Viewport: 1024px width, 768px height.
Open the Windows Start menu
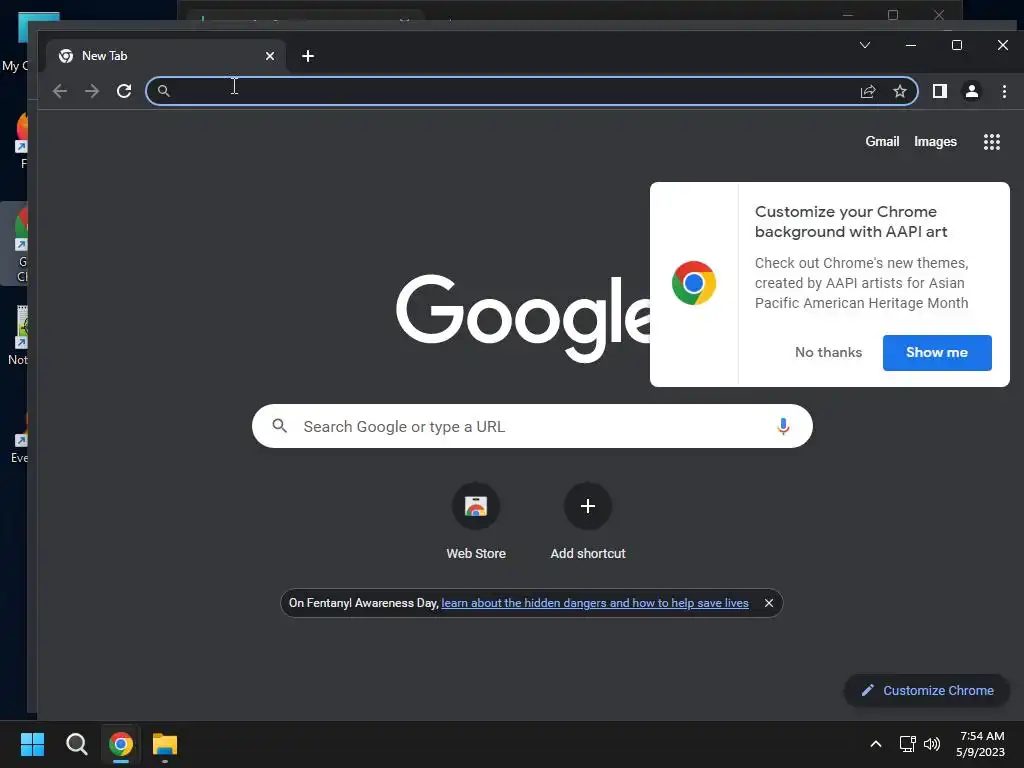[x=32, y=744]
